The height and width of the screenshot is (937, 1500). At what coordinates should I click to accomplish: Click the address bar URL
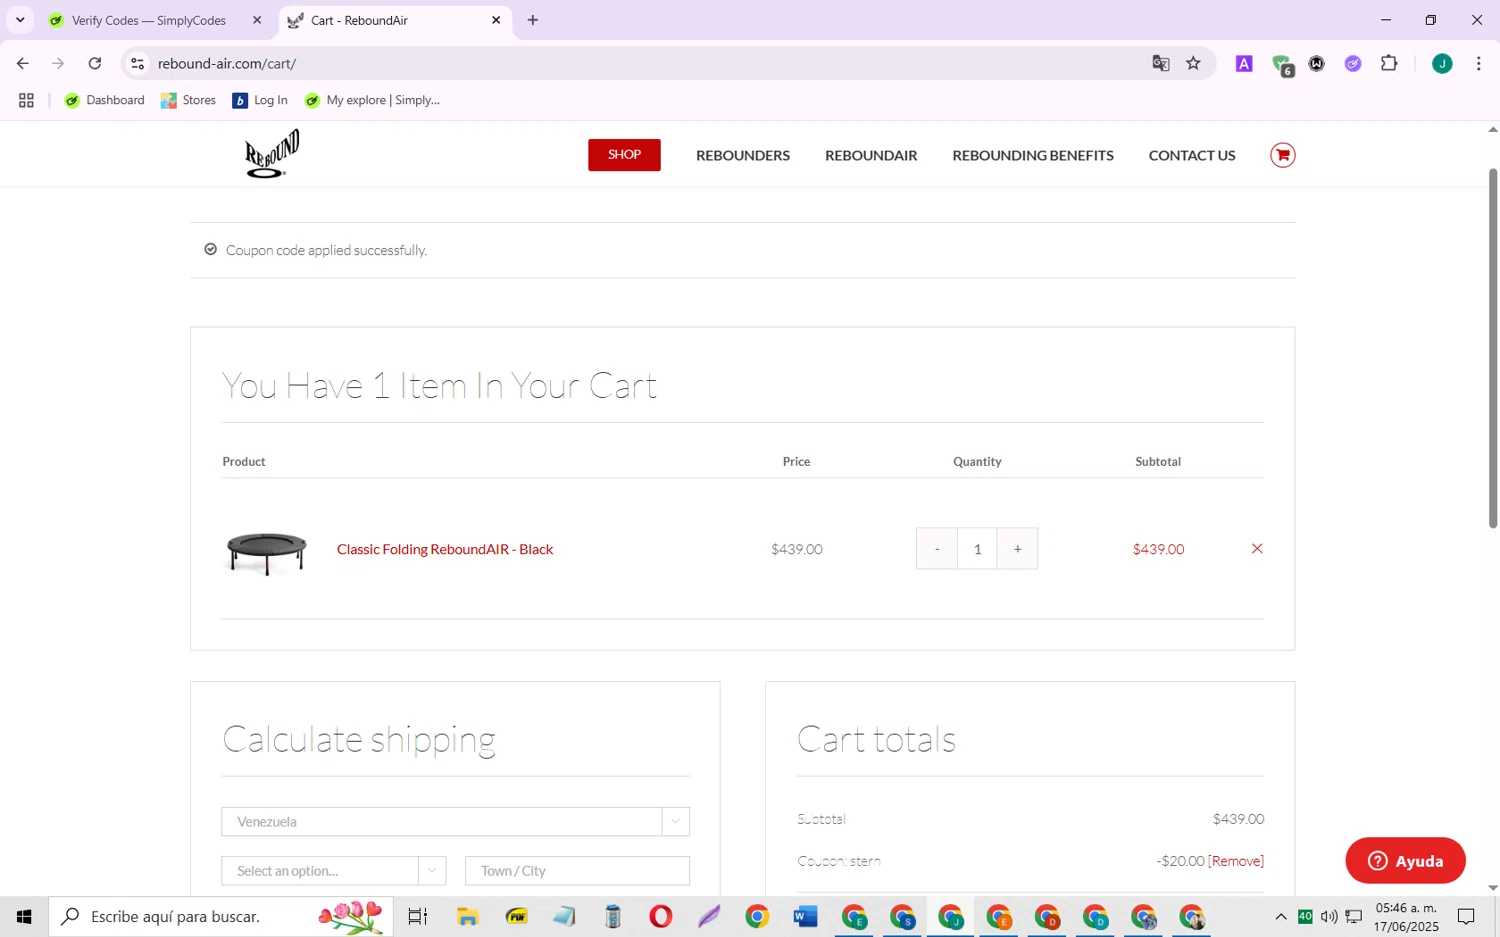pos(227,63)
